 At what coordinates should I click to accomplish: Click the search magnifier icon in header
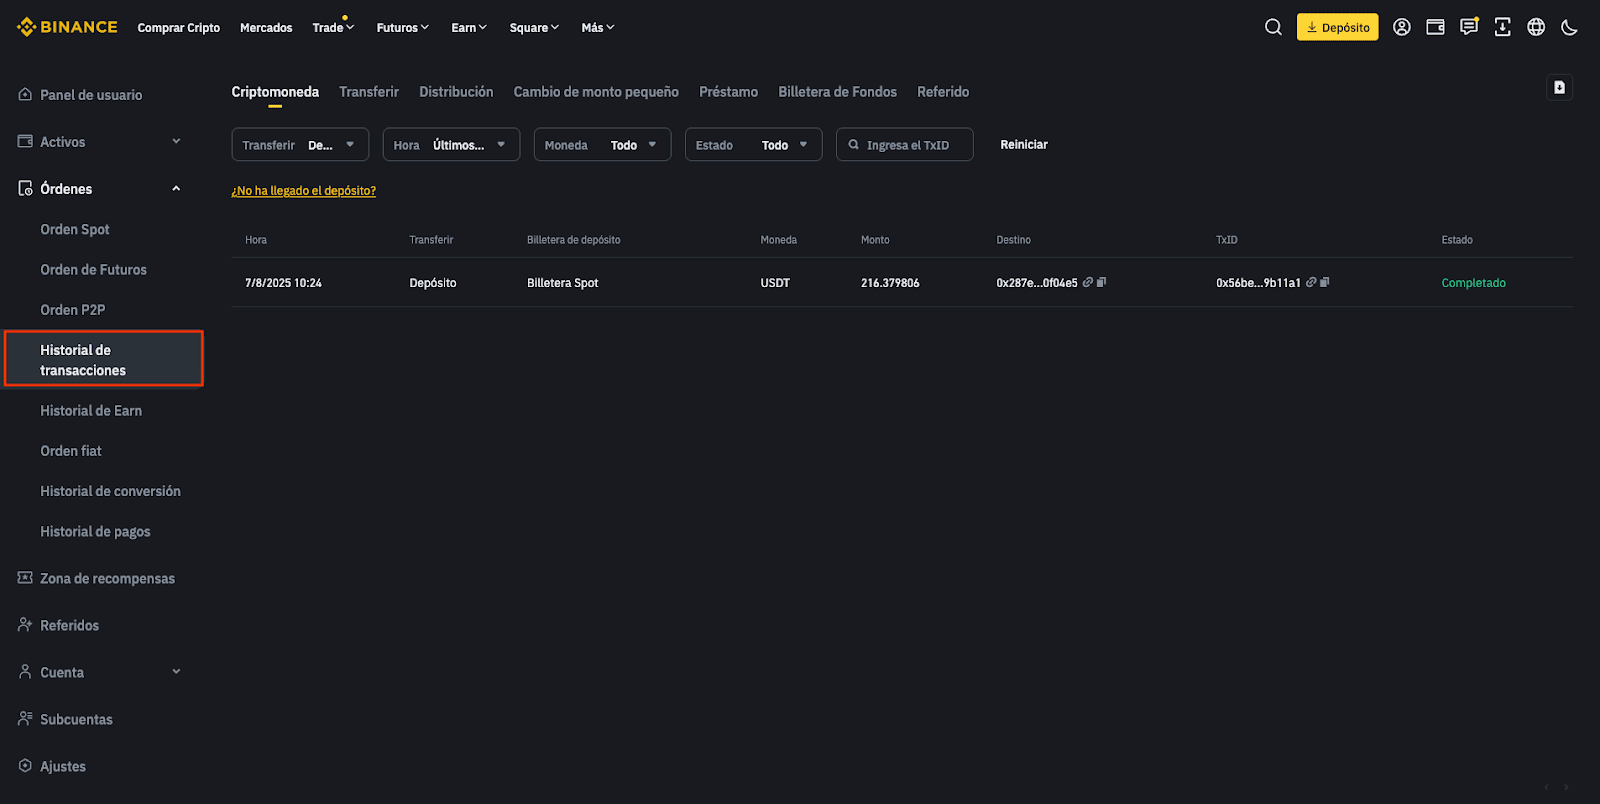point(1273,27)
